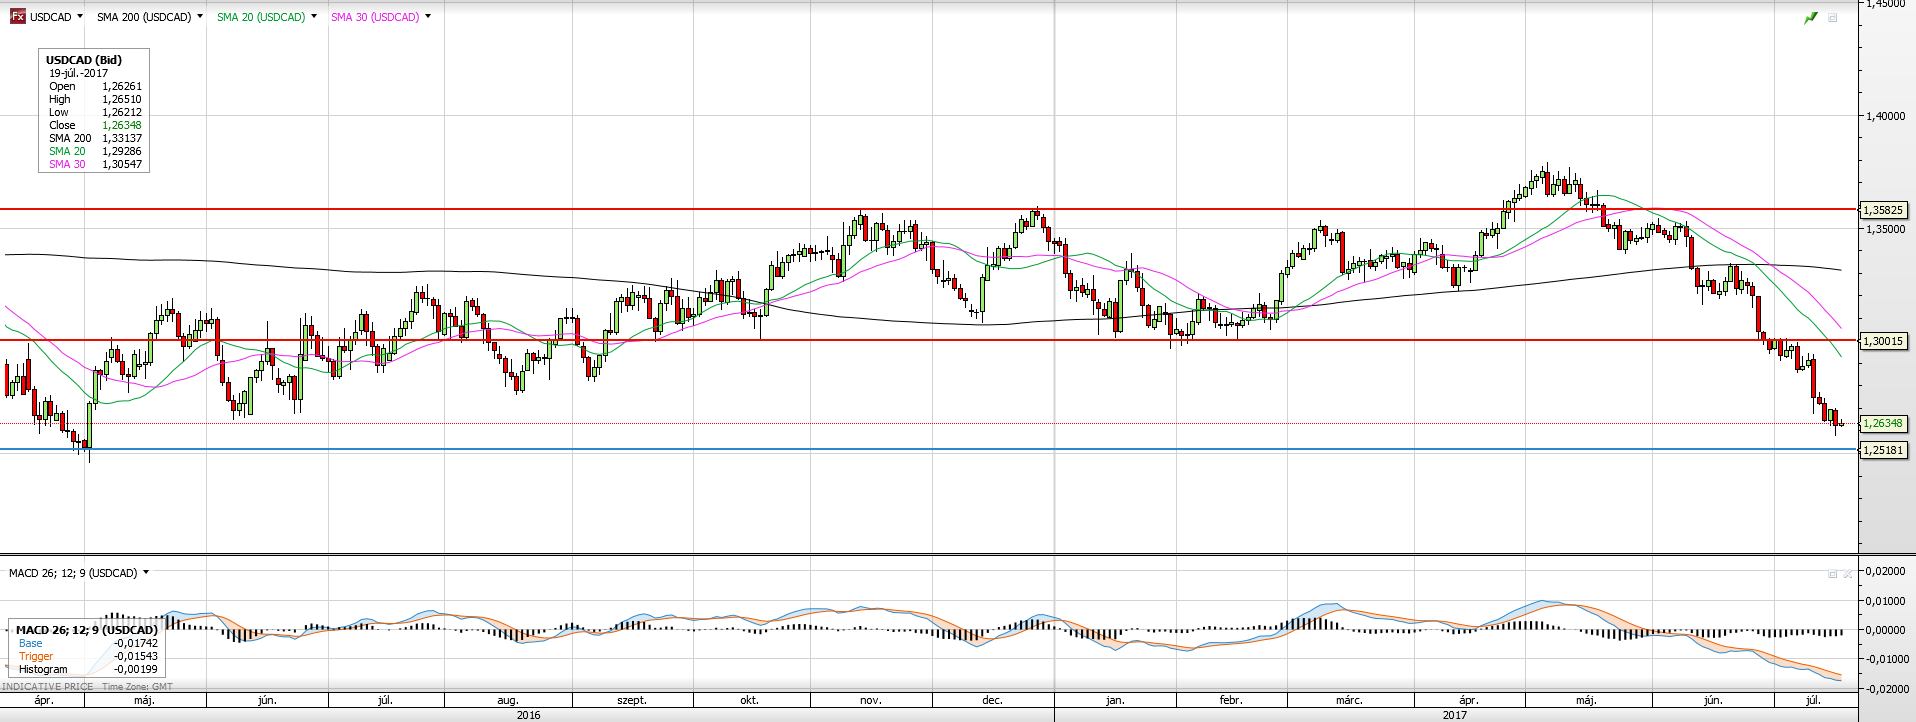Click the red Fx instrument icon
The height and width of the screenshot is (722, 1916).
pos(17,17)
